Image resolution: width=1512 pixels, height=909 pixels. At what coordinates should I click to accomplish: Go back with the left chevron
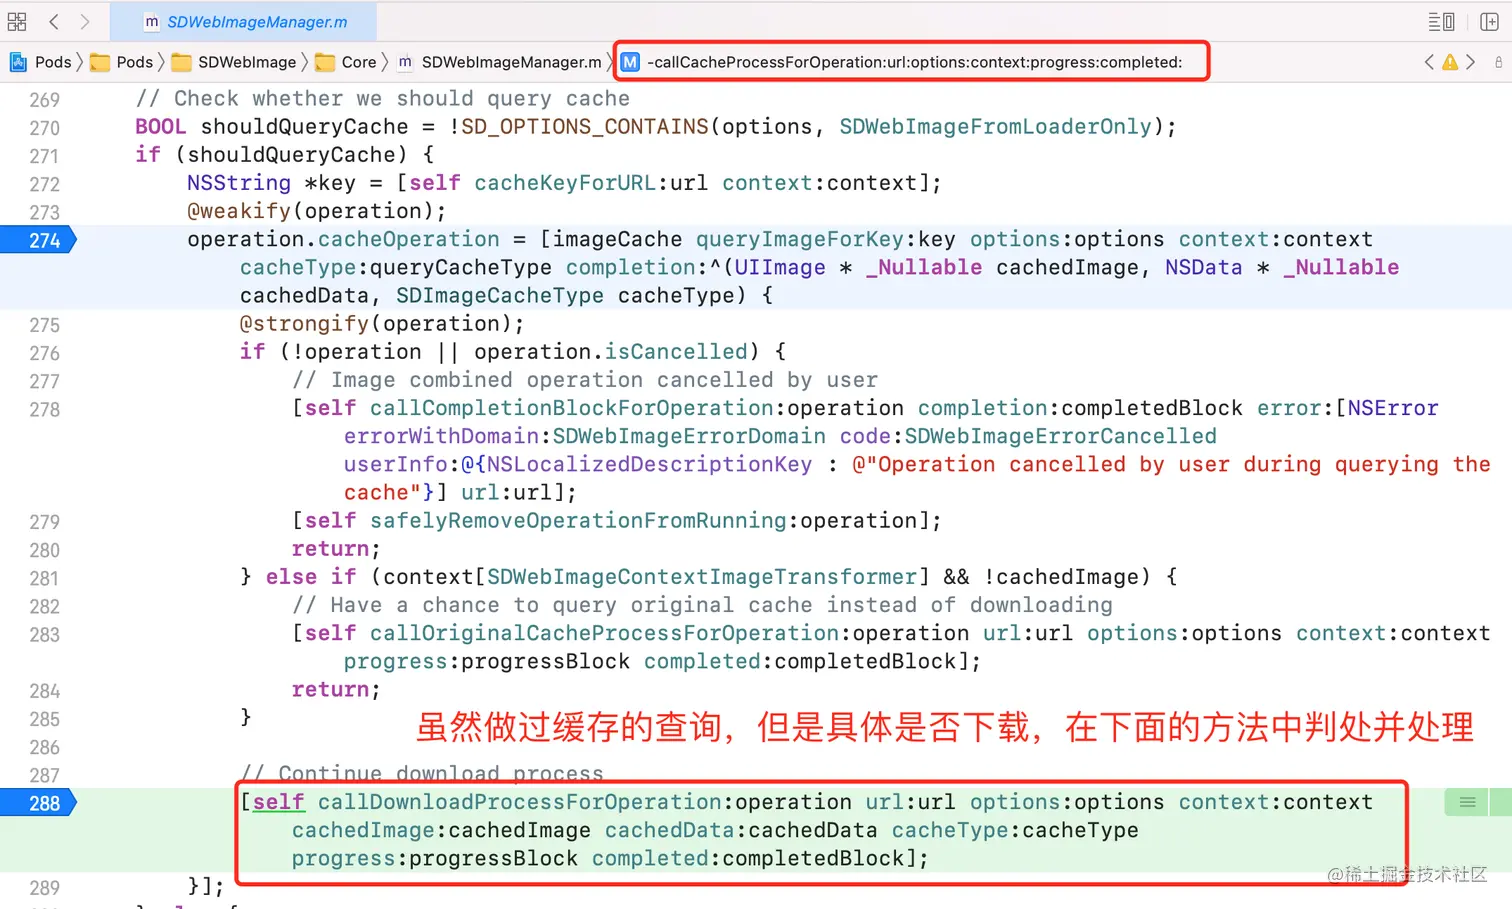point(54,21)
